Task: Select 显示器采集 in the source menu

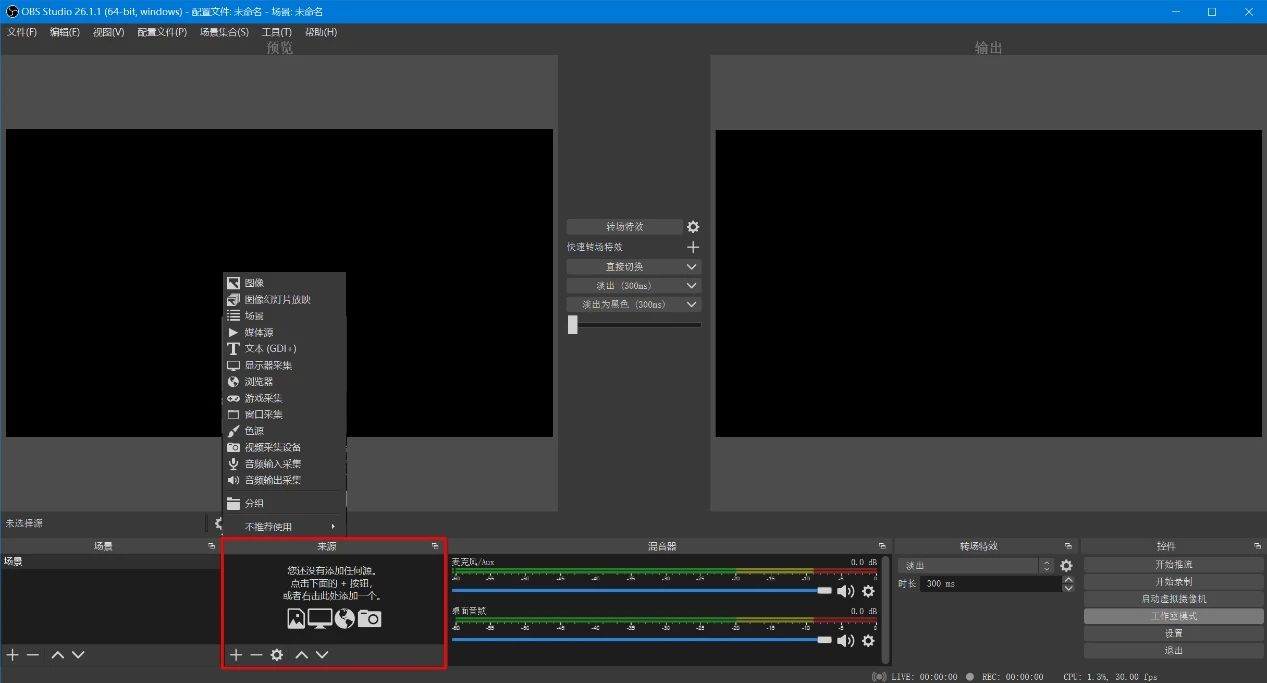Action: pos(284,365)
